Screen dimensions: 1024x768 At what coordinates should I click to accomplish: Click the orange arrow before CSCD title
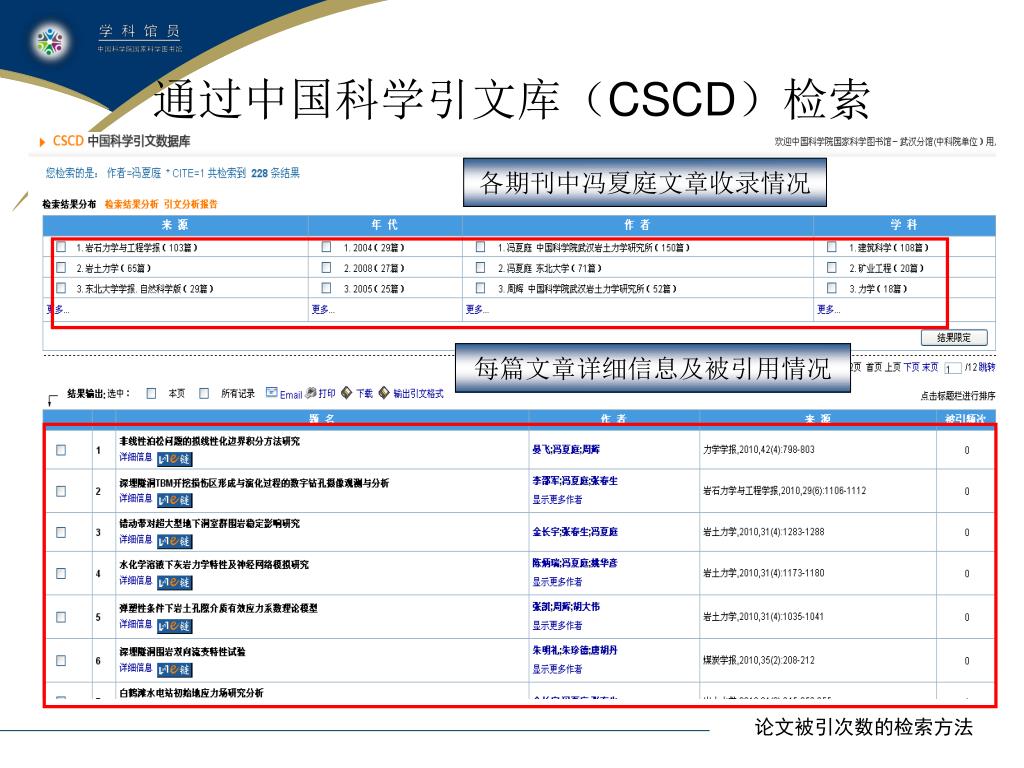(x=42, y=142)
